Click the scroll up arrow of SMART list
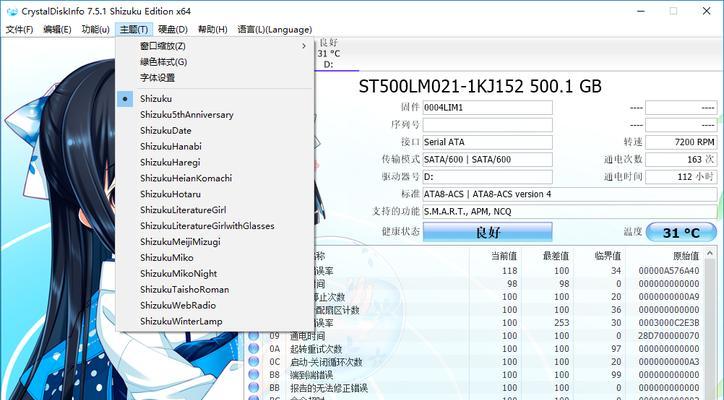Viewport: 724px width, 400px height. [x=711, y=254]
